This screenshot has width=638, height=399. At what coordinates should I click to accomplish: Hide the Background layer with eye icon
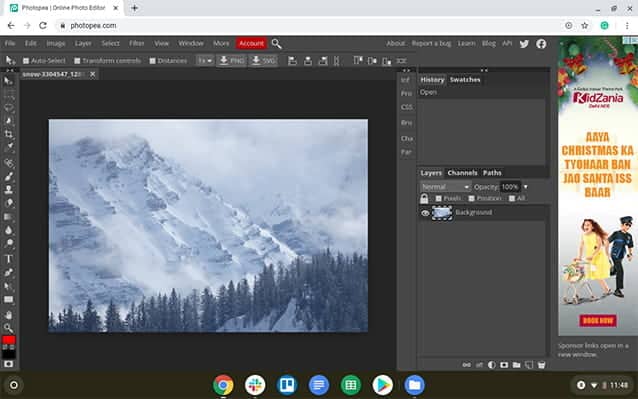(425, 213)
